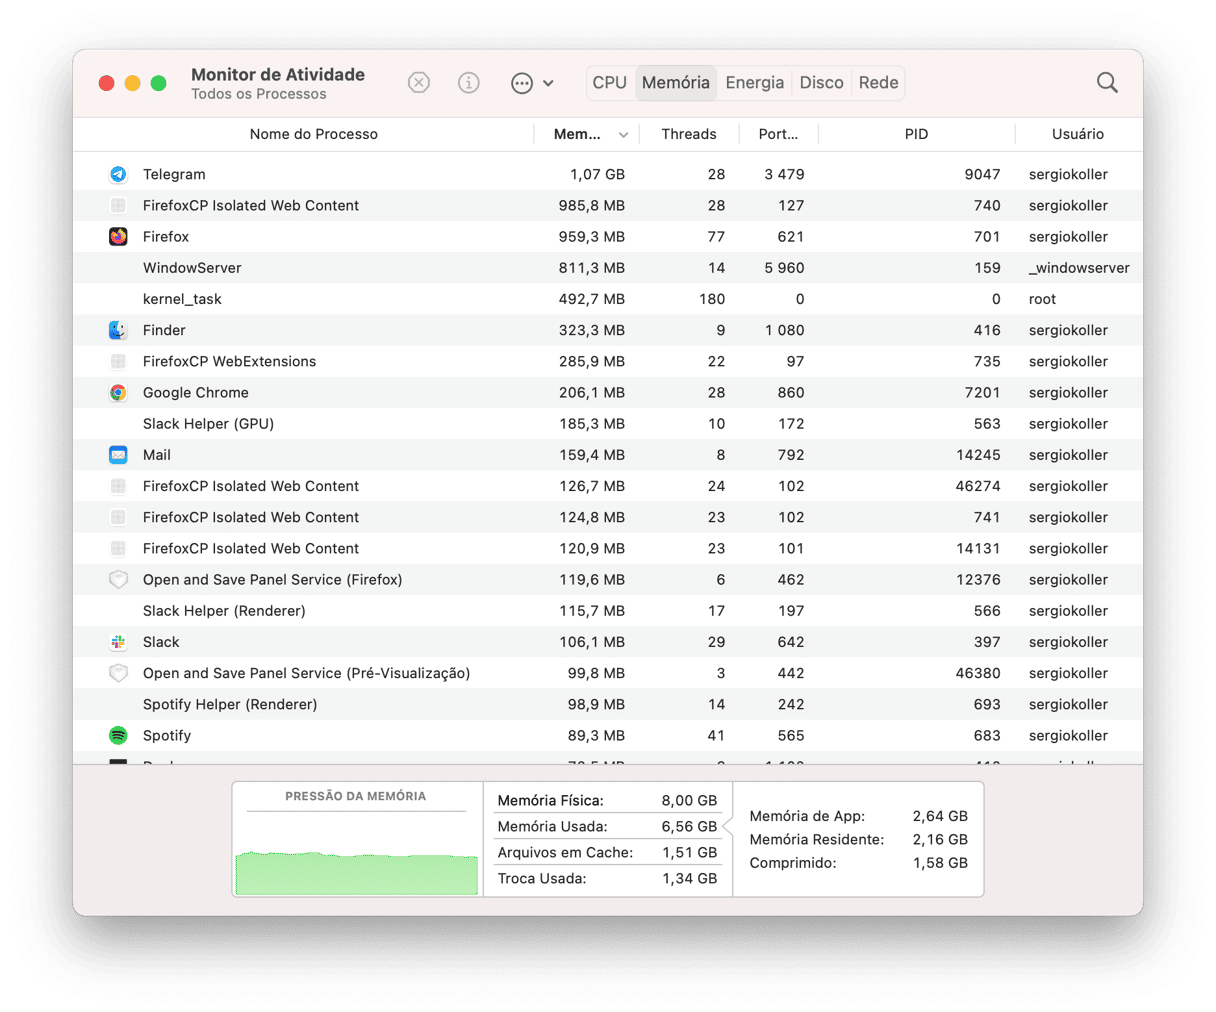
Task: Click the root user cell
Action: tap(1042, 299)
